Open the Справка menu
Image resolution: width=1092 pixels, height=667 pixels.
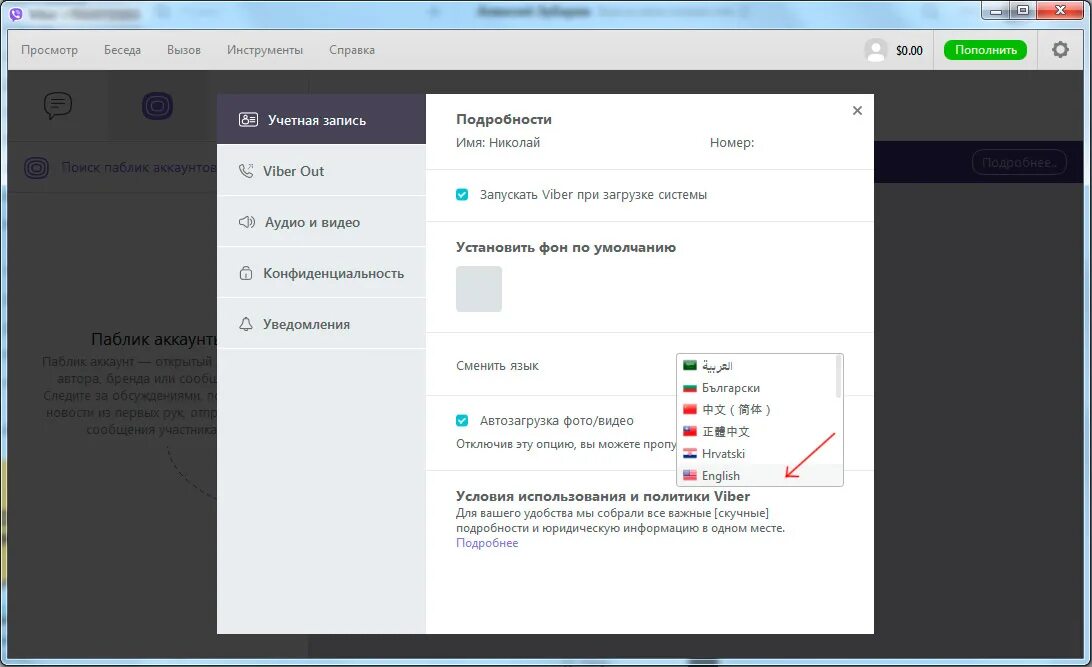tap(352, 50)
